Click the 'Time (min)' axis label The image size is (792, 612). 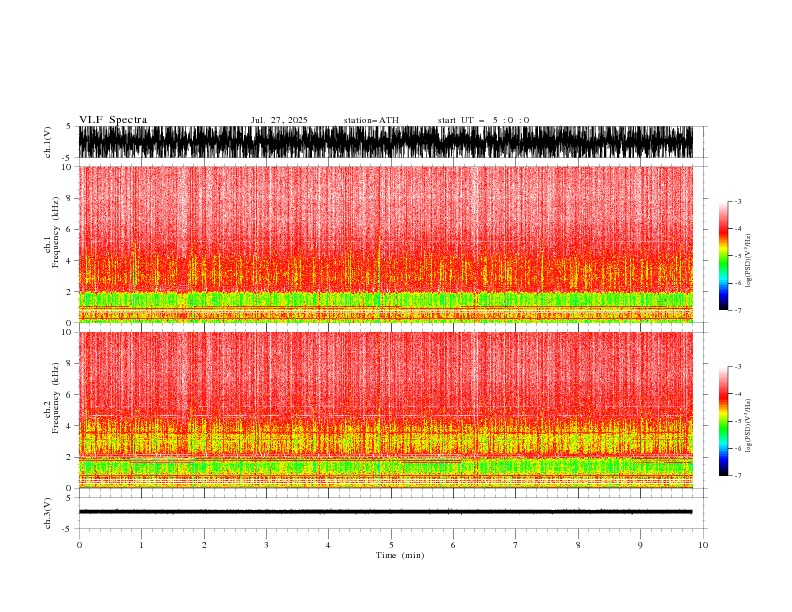point(400,555)
